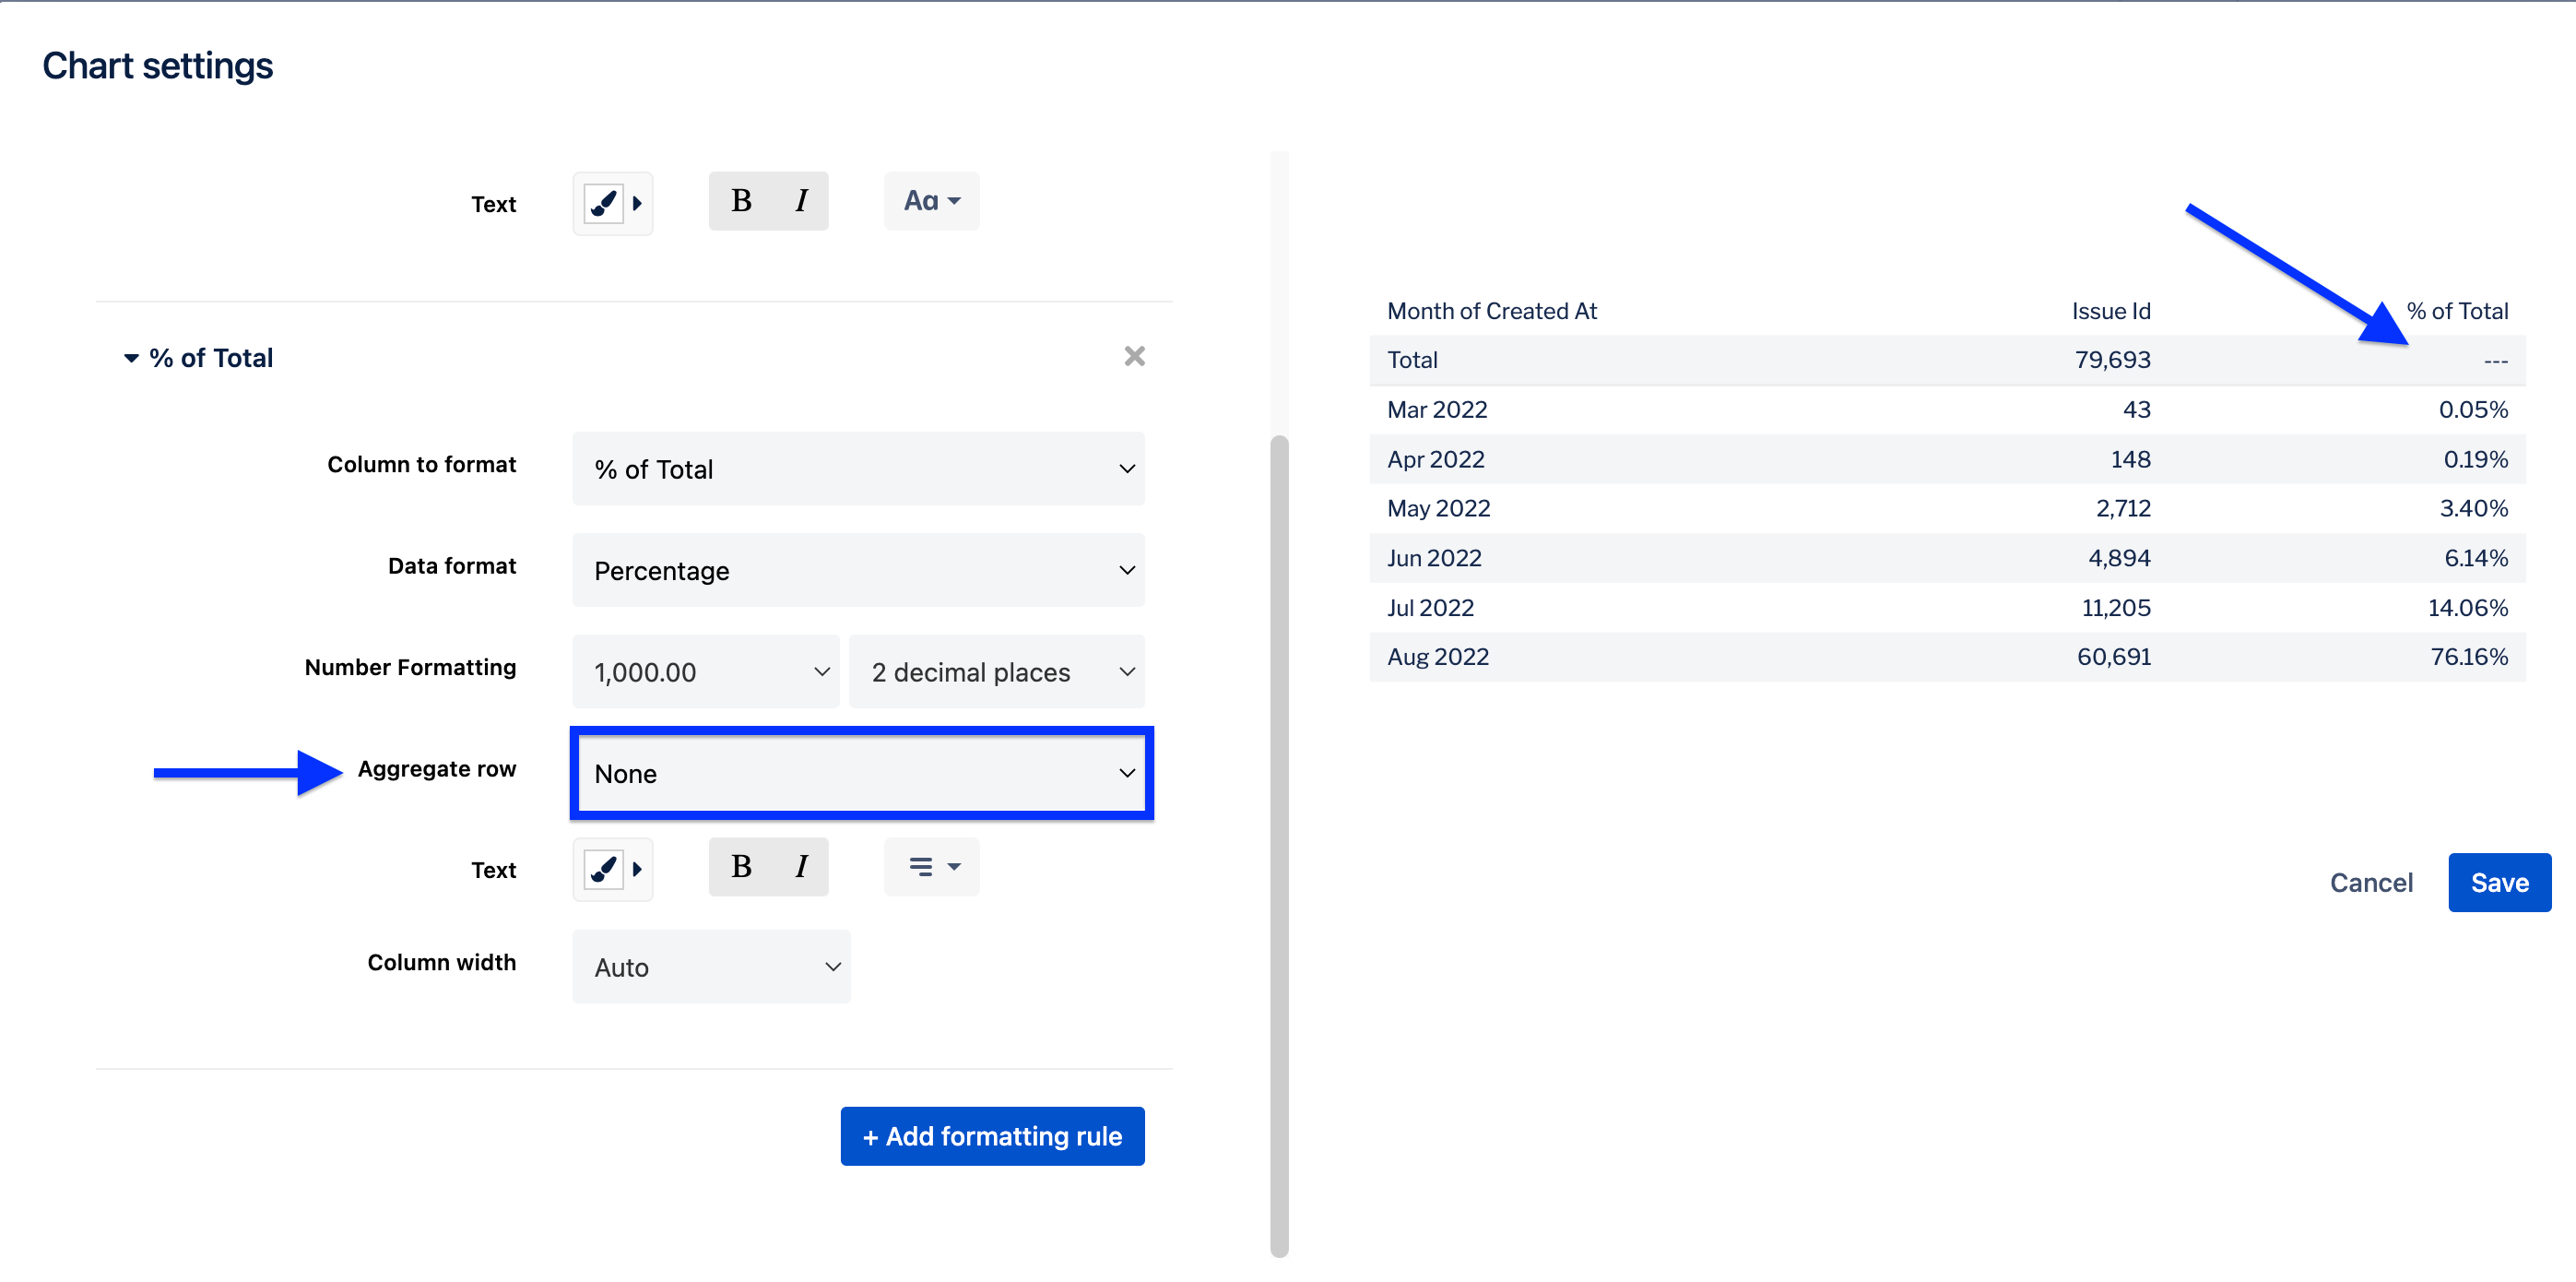
Task: Collapse the % of Total rule section
Action: 131,358
